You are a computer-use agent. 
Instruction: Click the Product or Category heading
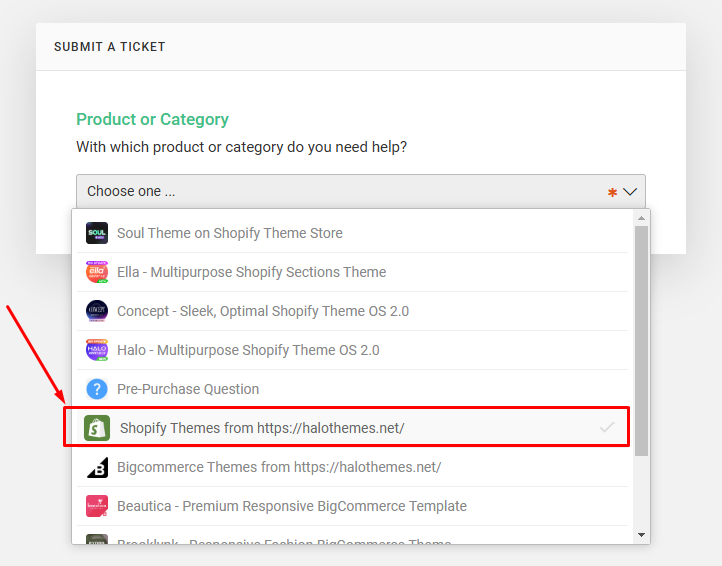pos(152,119)
